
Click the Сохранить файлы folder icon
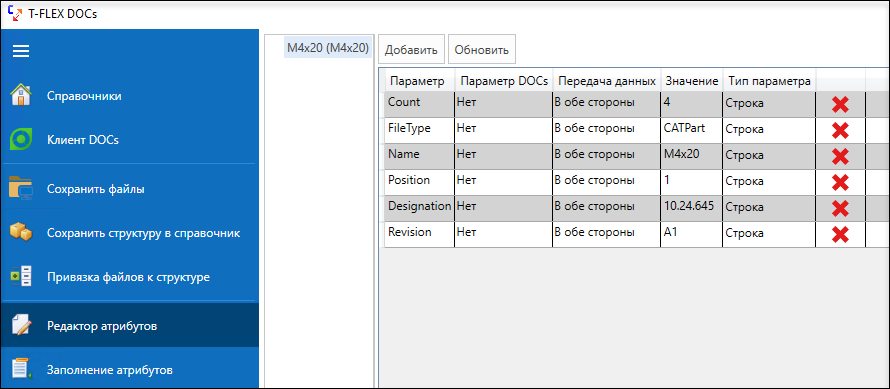pos(21,189)
